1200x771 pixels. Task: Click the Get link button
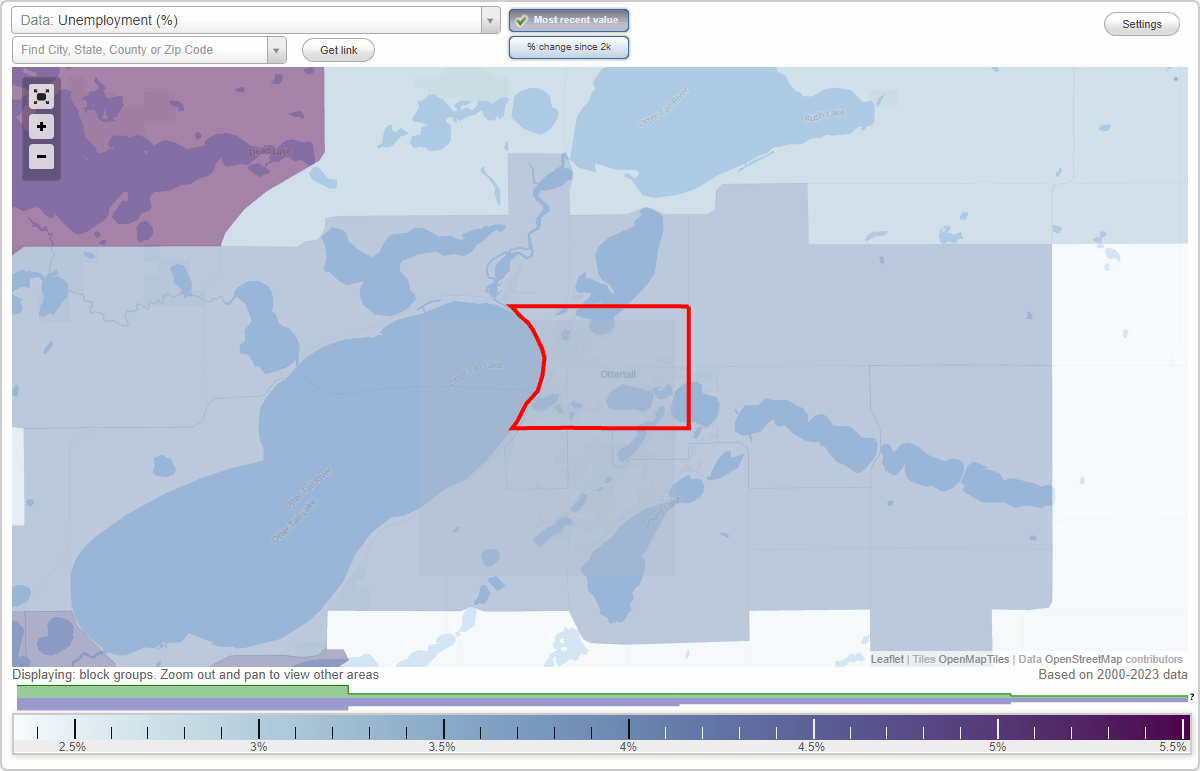[x=338, y=50]
